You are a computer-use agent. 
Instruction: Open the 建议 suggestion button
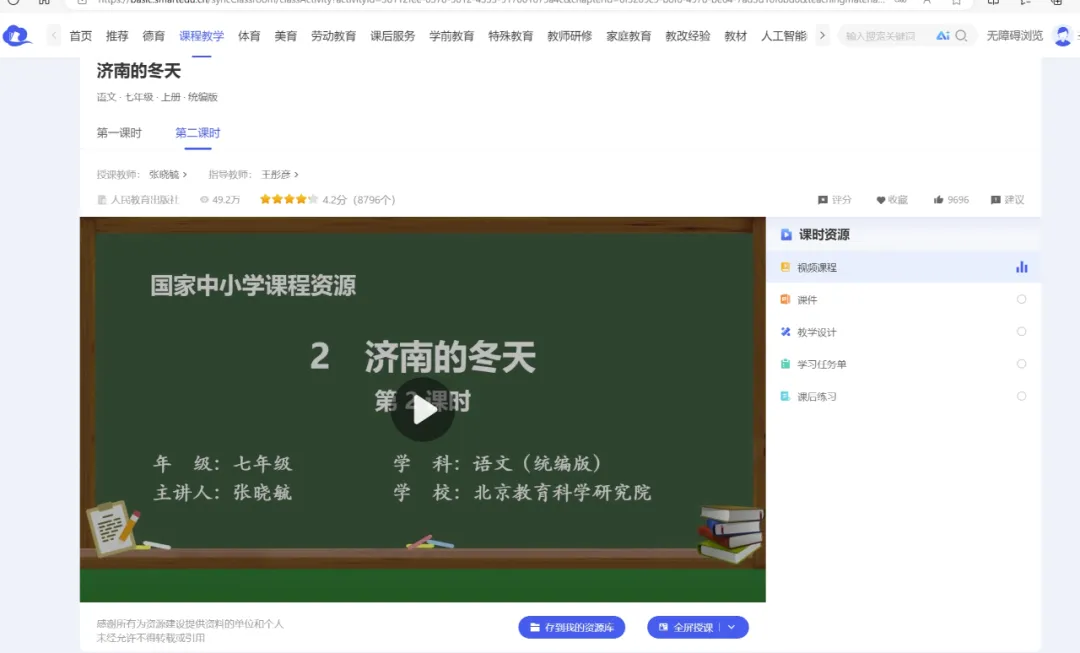pos(1007,200)
